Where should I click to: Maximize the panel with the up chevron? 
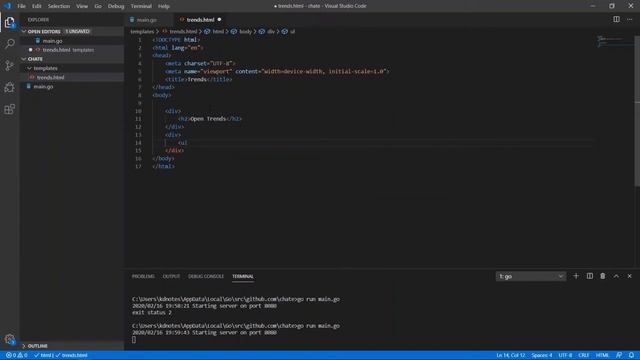pos(616,276)
